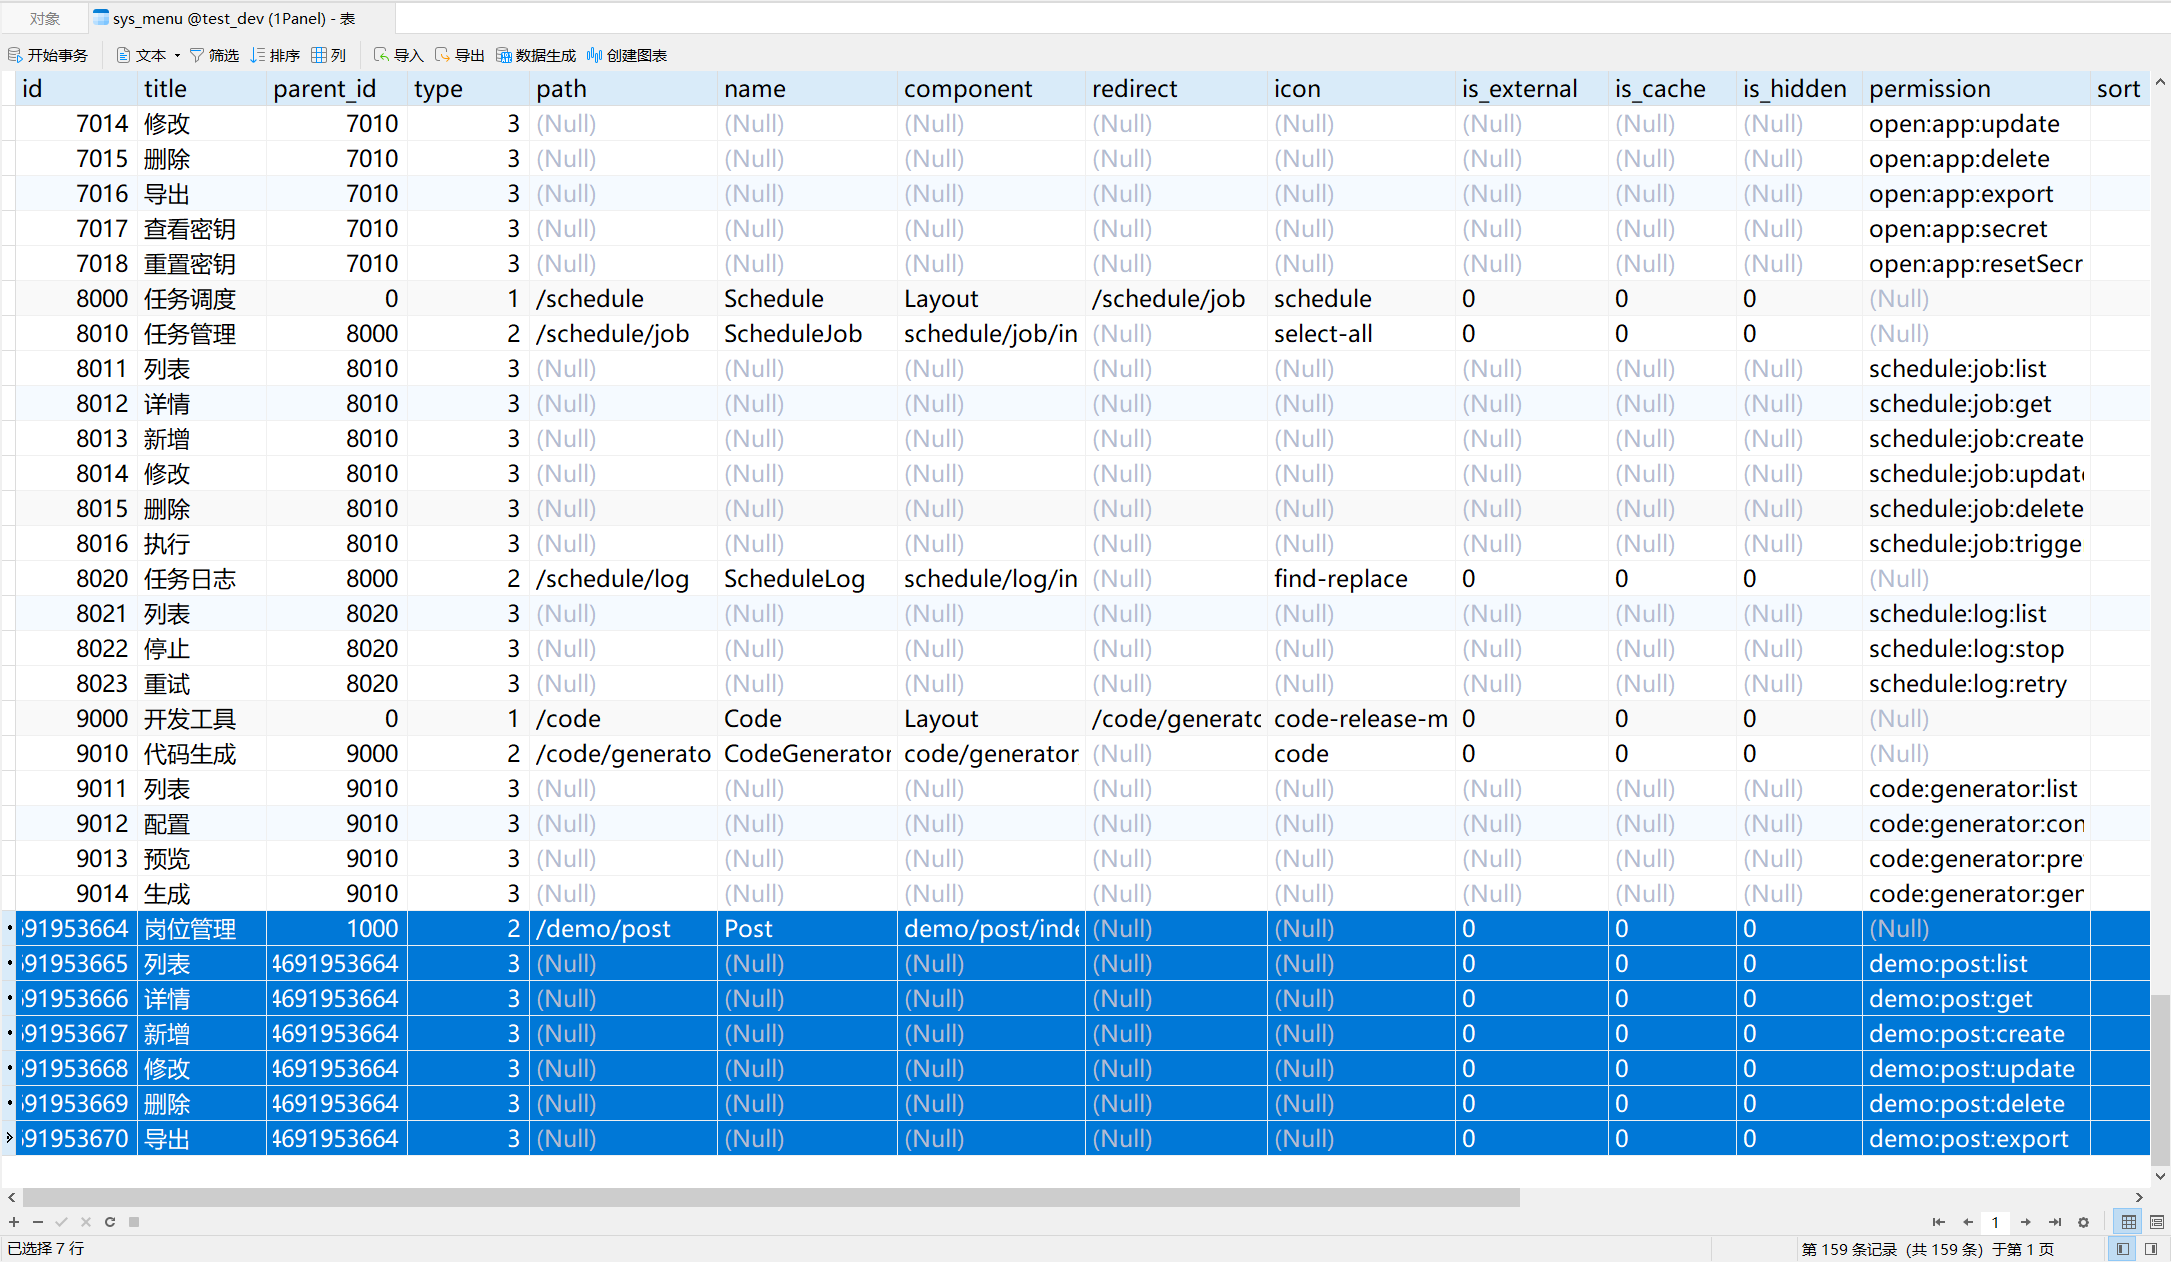Click the refresh icon in bottom bar
The width and height of the screenshot is (2171, 1262).
pos(110,1222)
